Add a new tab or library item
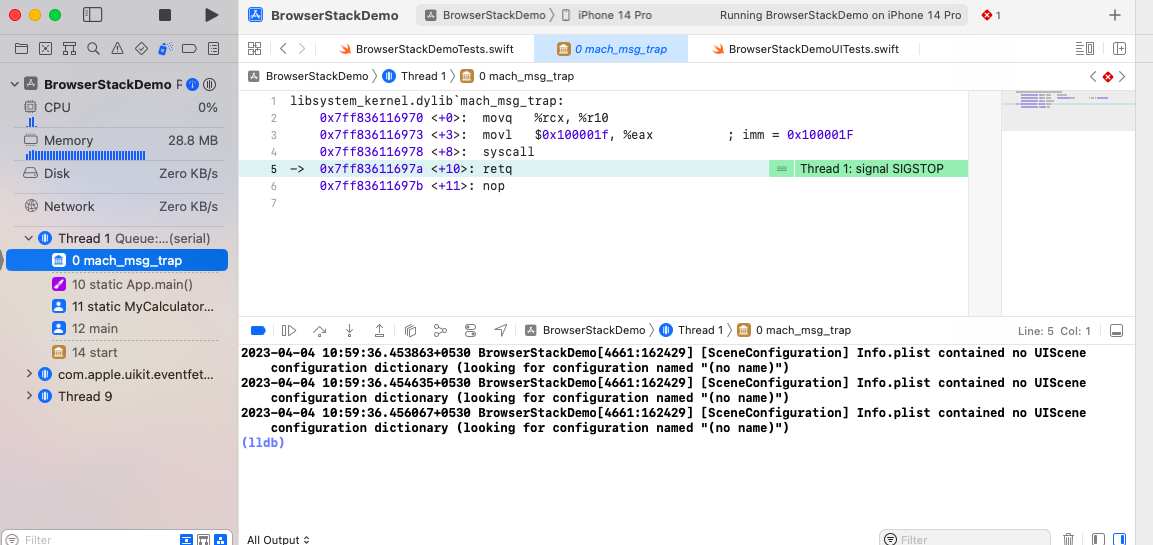The image size is (1153, 545). (x=1115, y=15)
